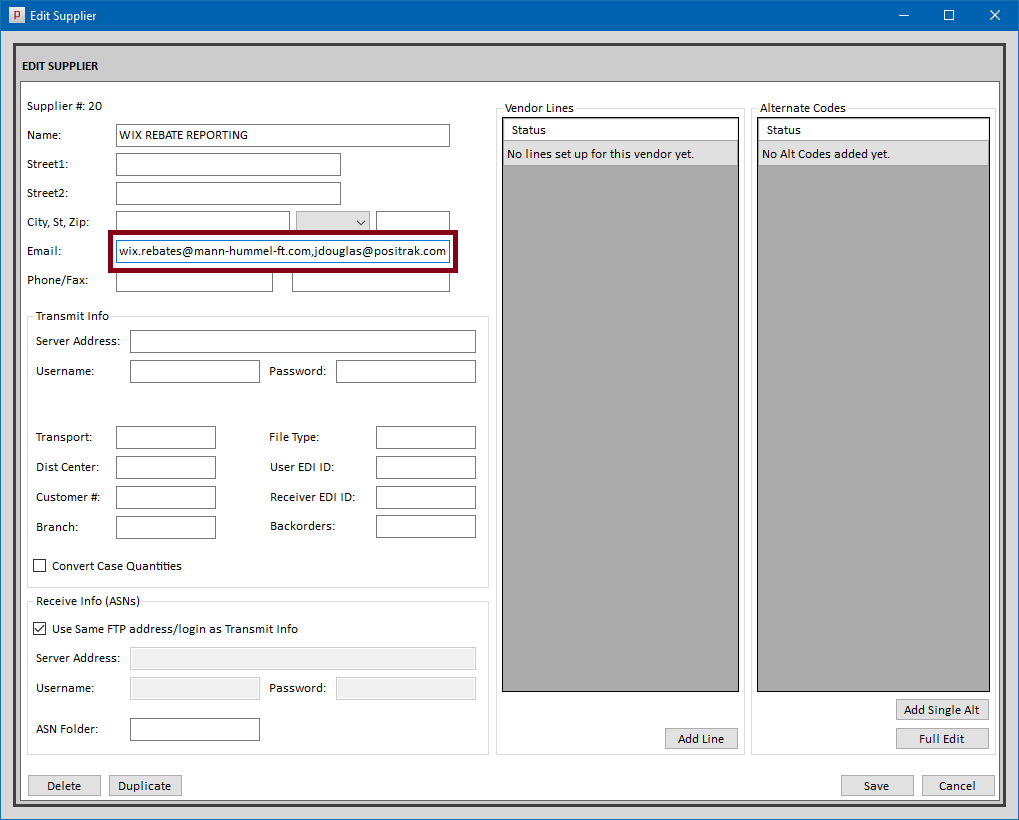Click the Street2 input field
This screenshot has width=1019, height=820.
[x=228, y=194]
